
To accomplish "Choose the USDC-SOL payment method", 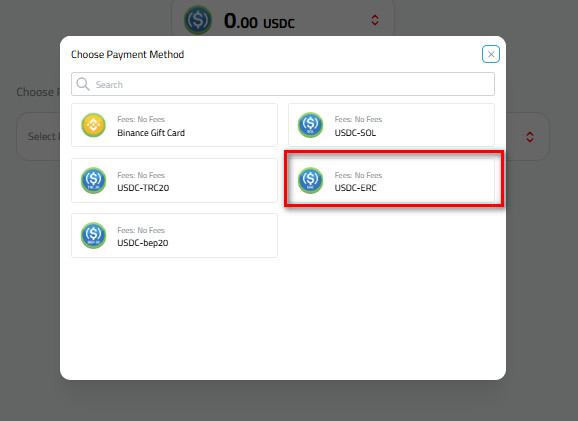I will [391, 125].
